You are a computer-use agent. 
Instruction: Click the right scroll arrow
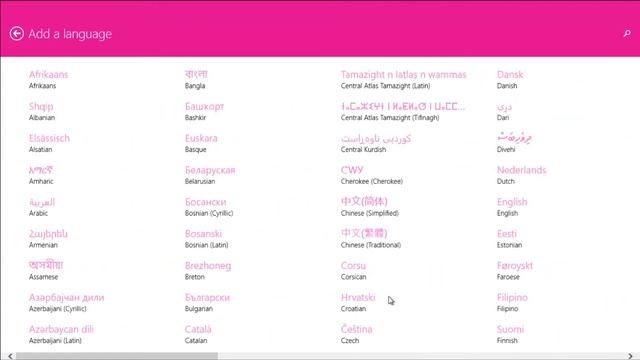[630, 356]
